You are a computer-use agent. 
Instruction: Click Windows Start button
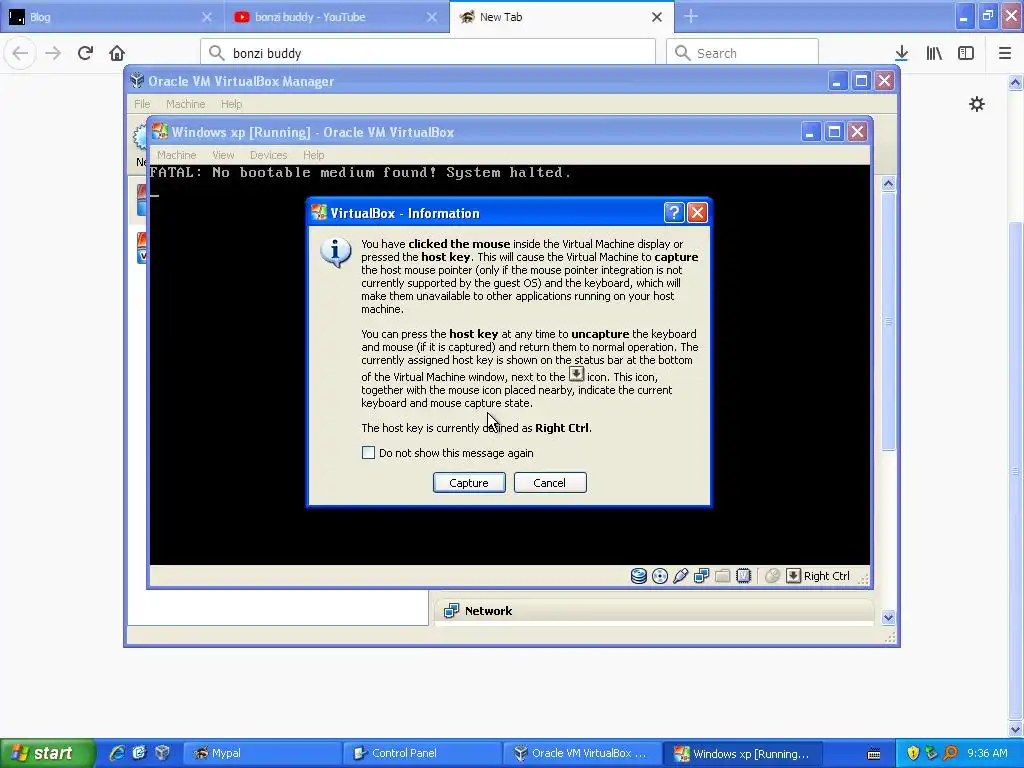pos(47,753)
